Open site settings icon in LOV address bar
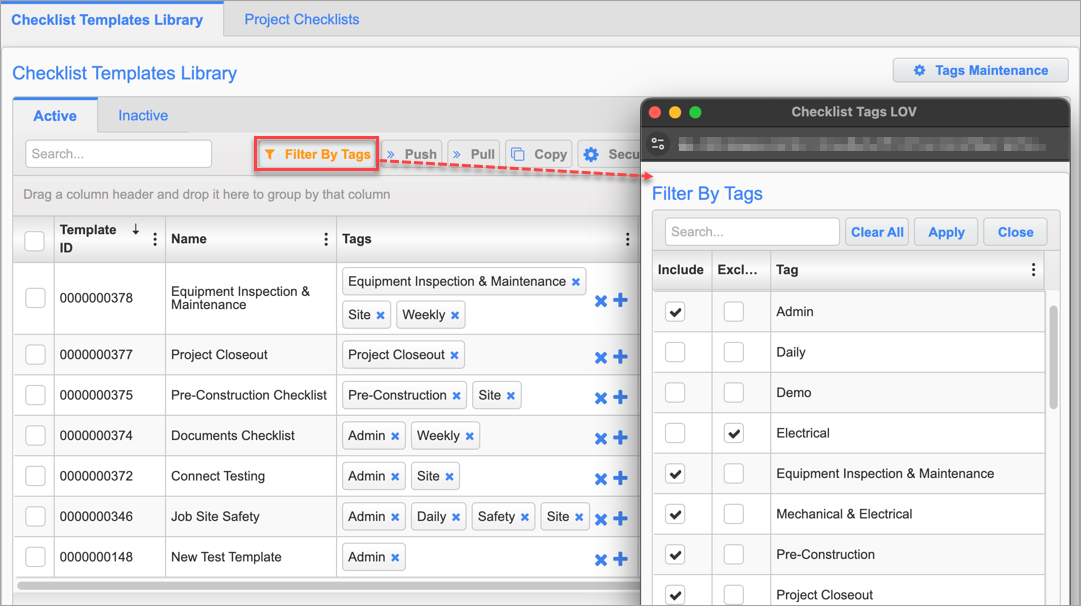Image resolution: width=1081 pixels, height=606 pixels. (x=658, y=143)
